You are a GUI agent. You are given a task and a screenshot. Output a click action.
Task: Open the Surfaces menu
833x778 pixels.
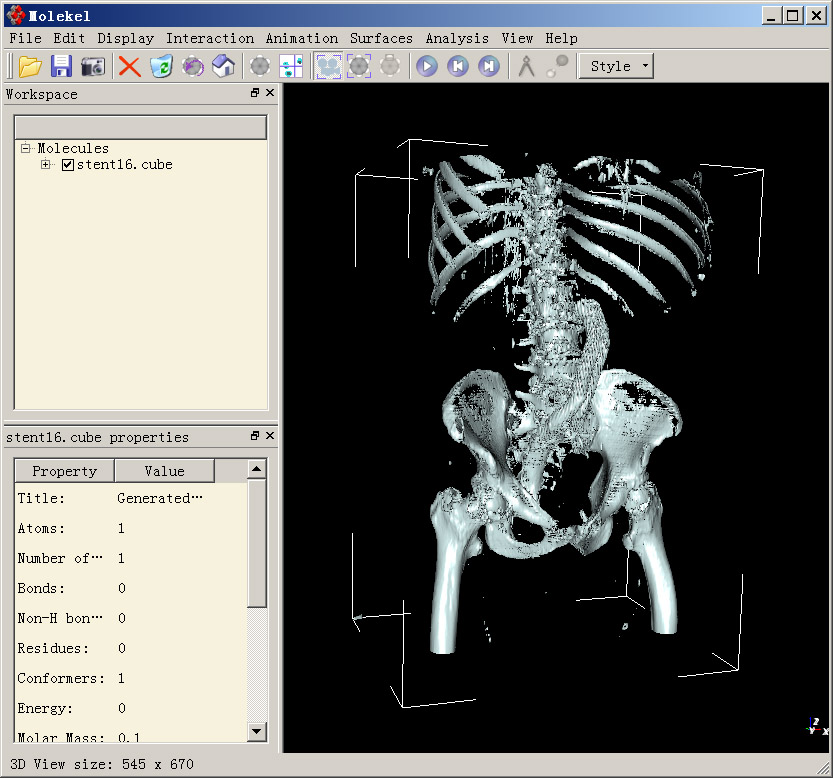(381, 38)
